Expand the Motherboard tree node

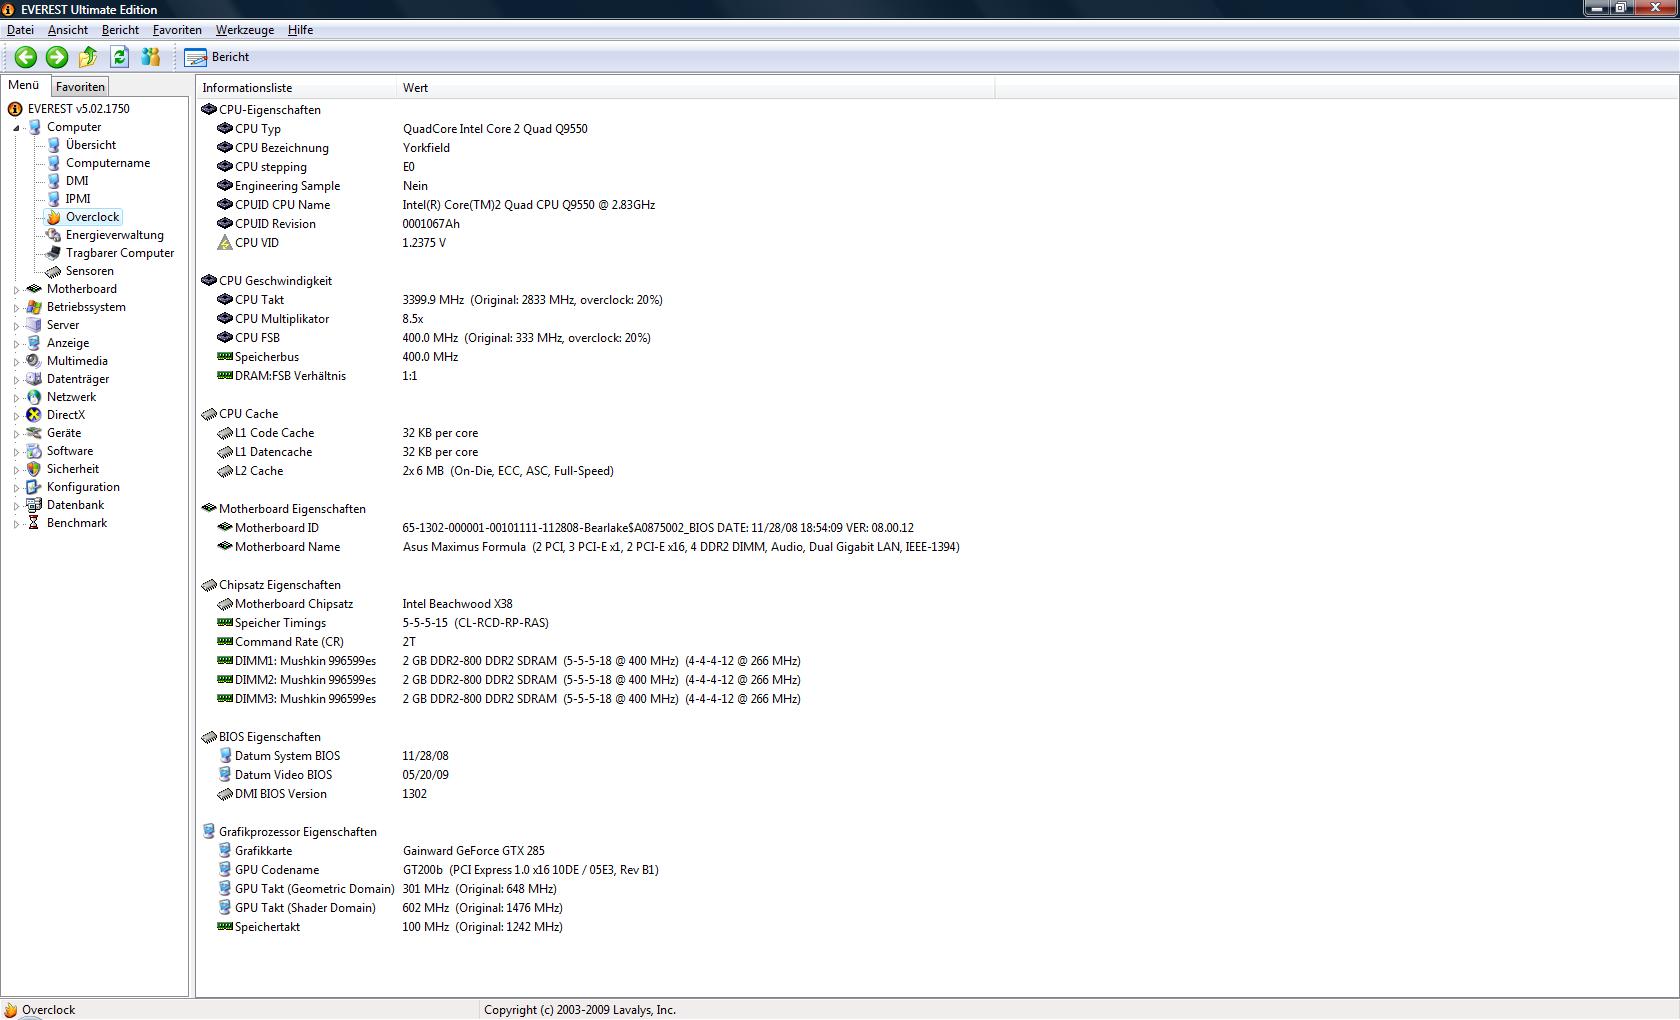16,290
